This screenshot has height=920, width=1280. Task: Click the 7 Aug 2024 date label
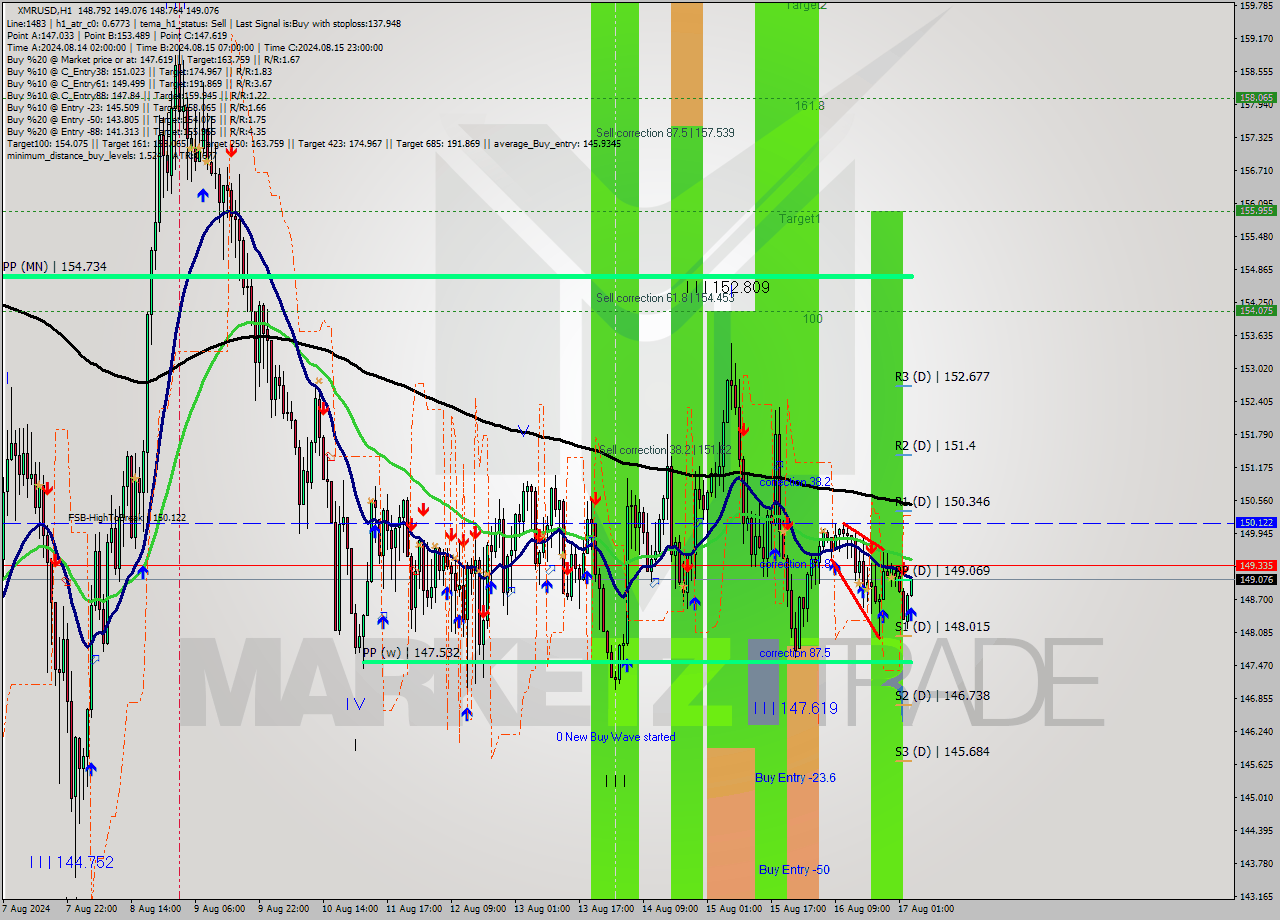(x=26, y=909)
